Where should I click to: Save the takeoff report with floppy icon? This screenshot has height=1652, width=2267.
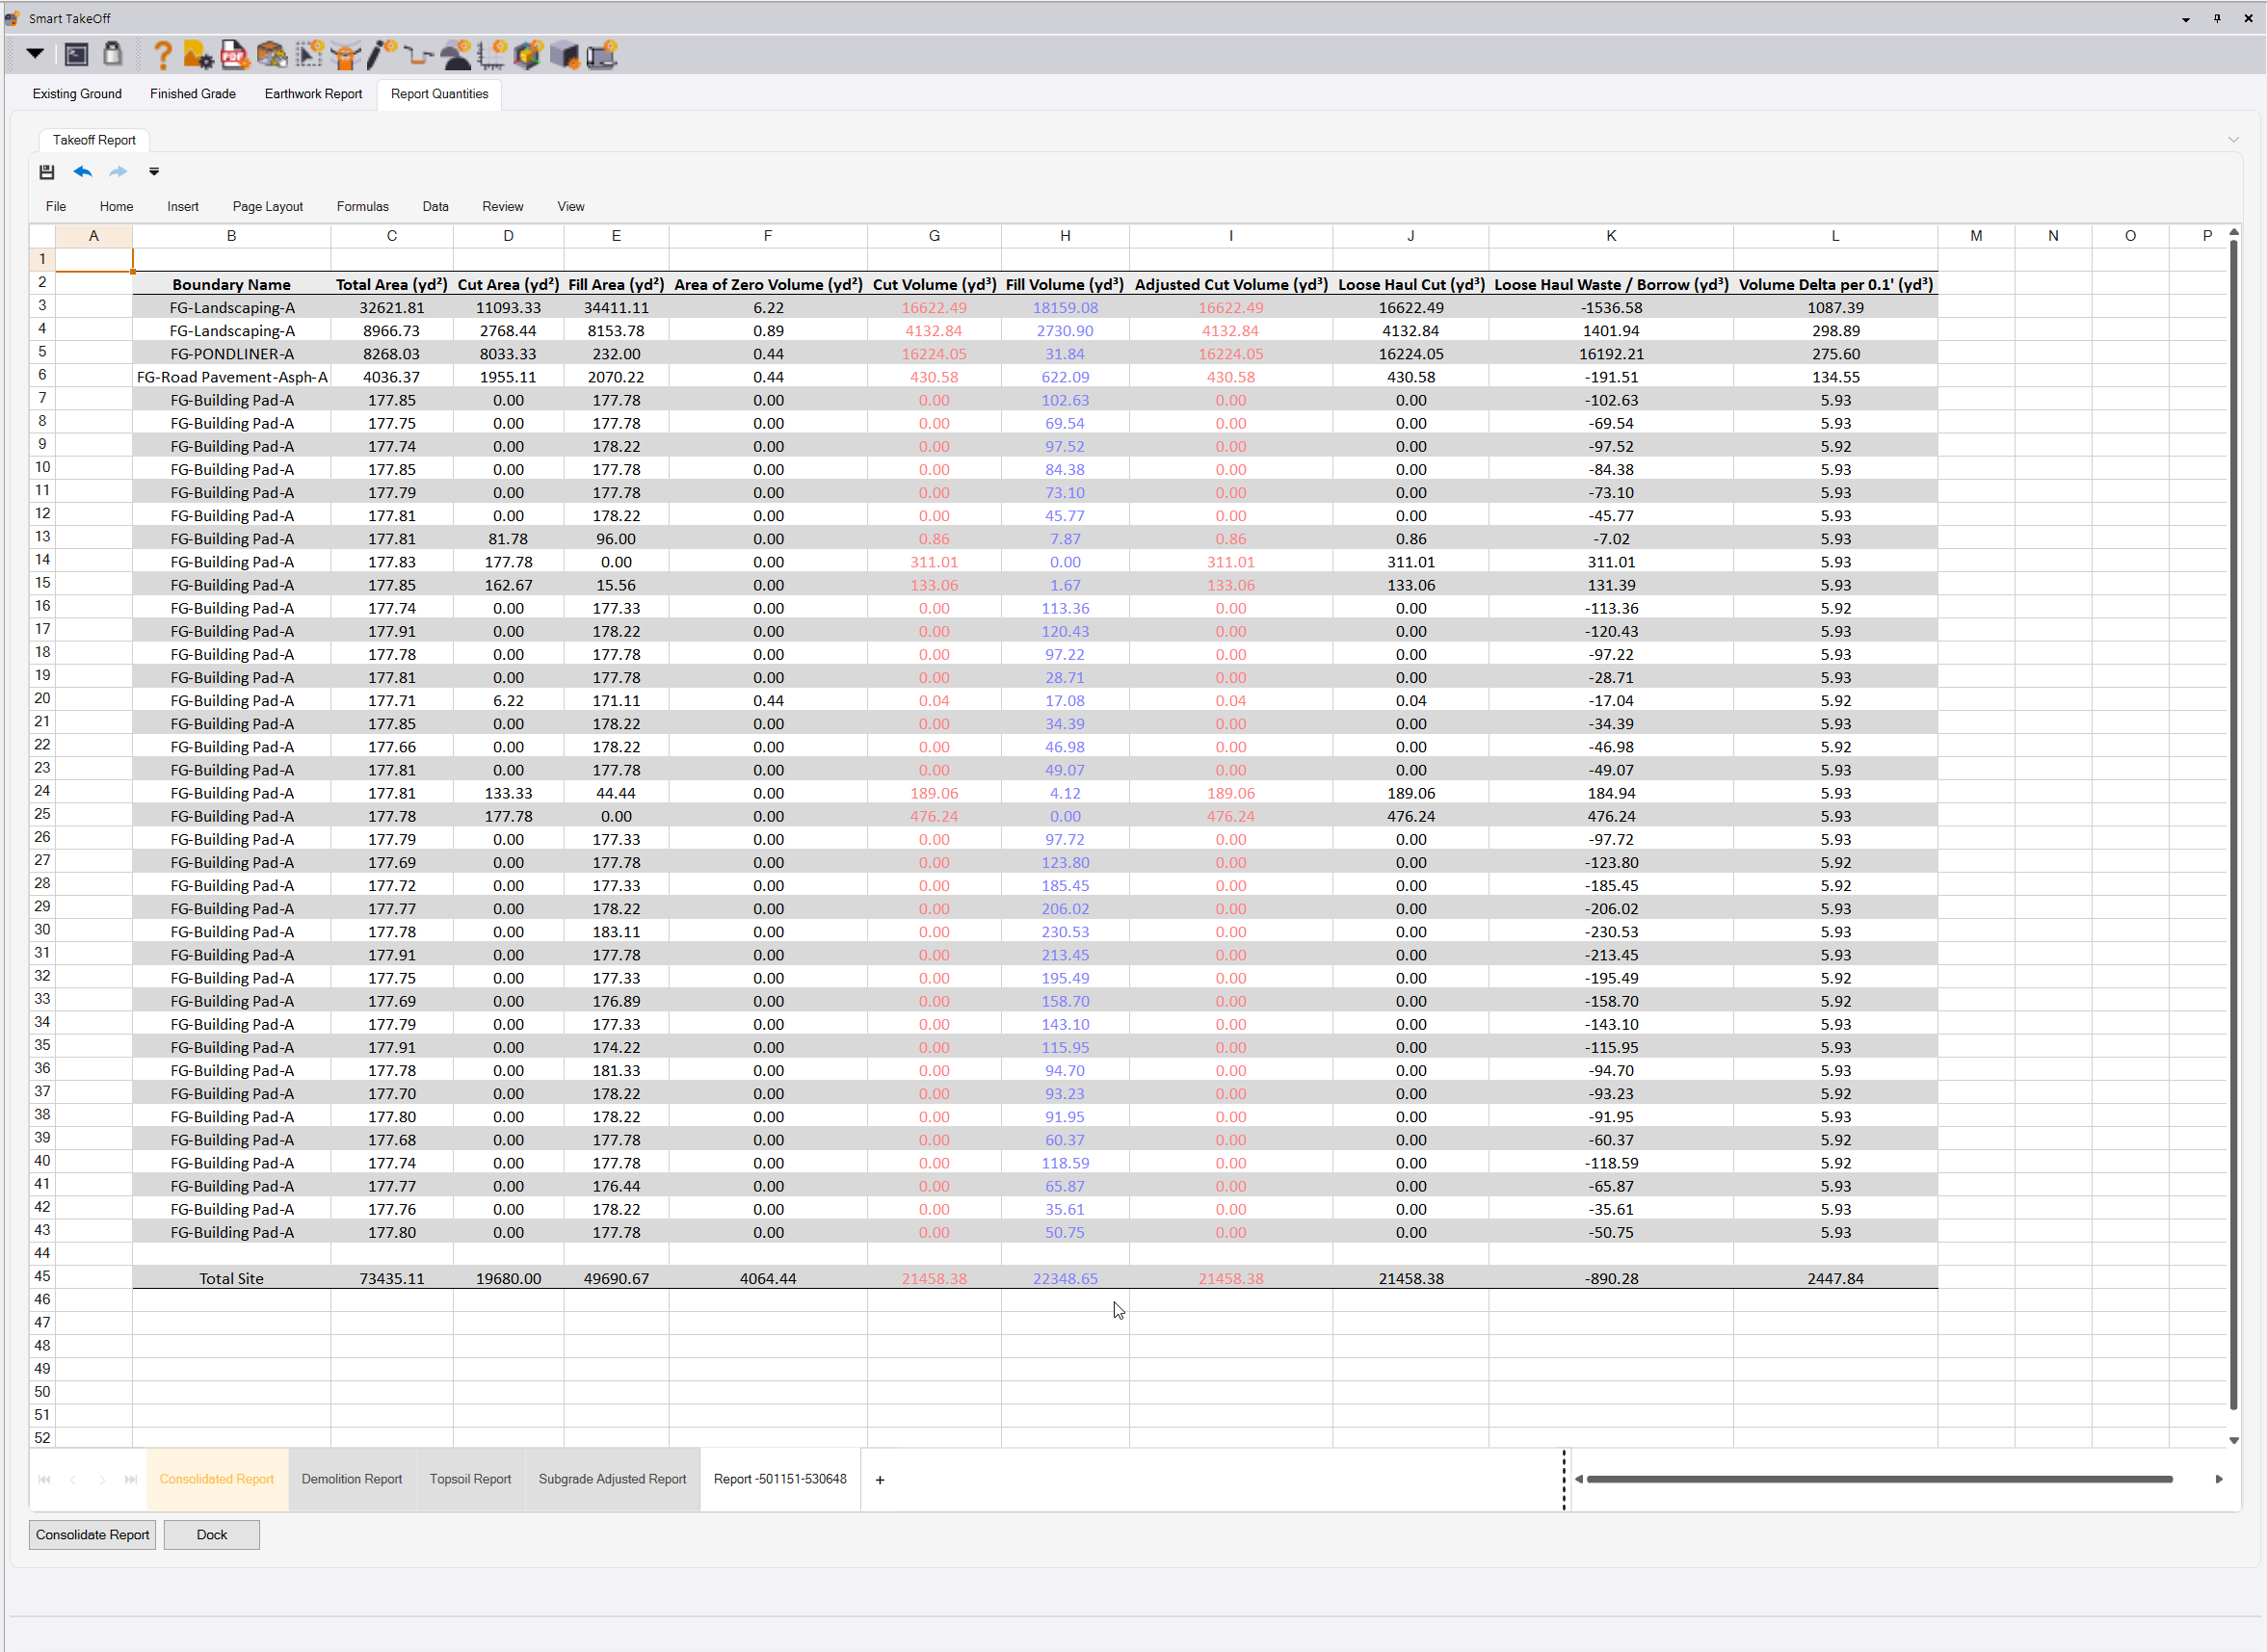point(47,172)
